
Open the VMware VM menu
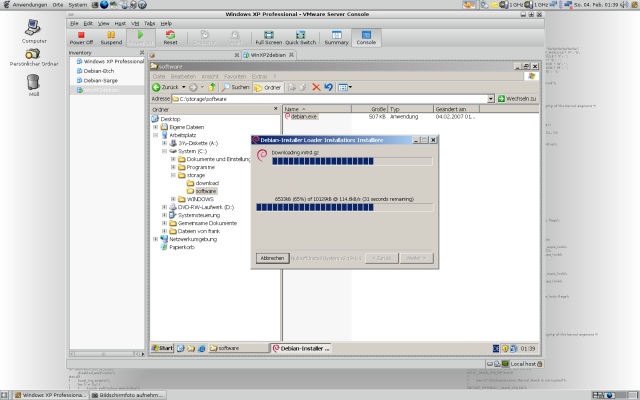135,23
